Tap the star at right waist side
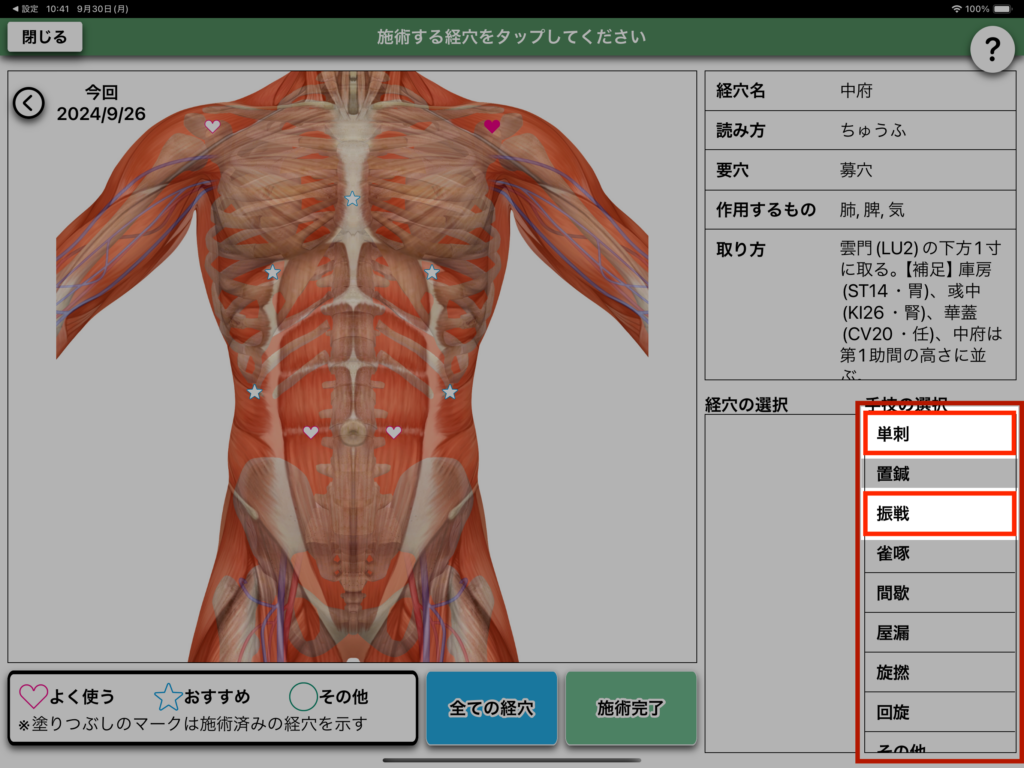Screen dimensions: 1024x768 click(x=450, y=392)
